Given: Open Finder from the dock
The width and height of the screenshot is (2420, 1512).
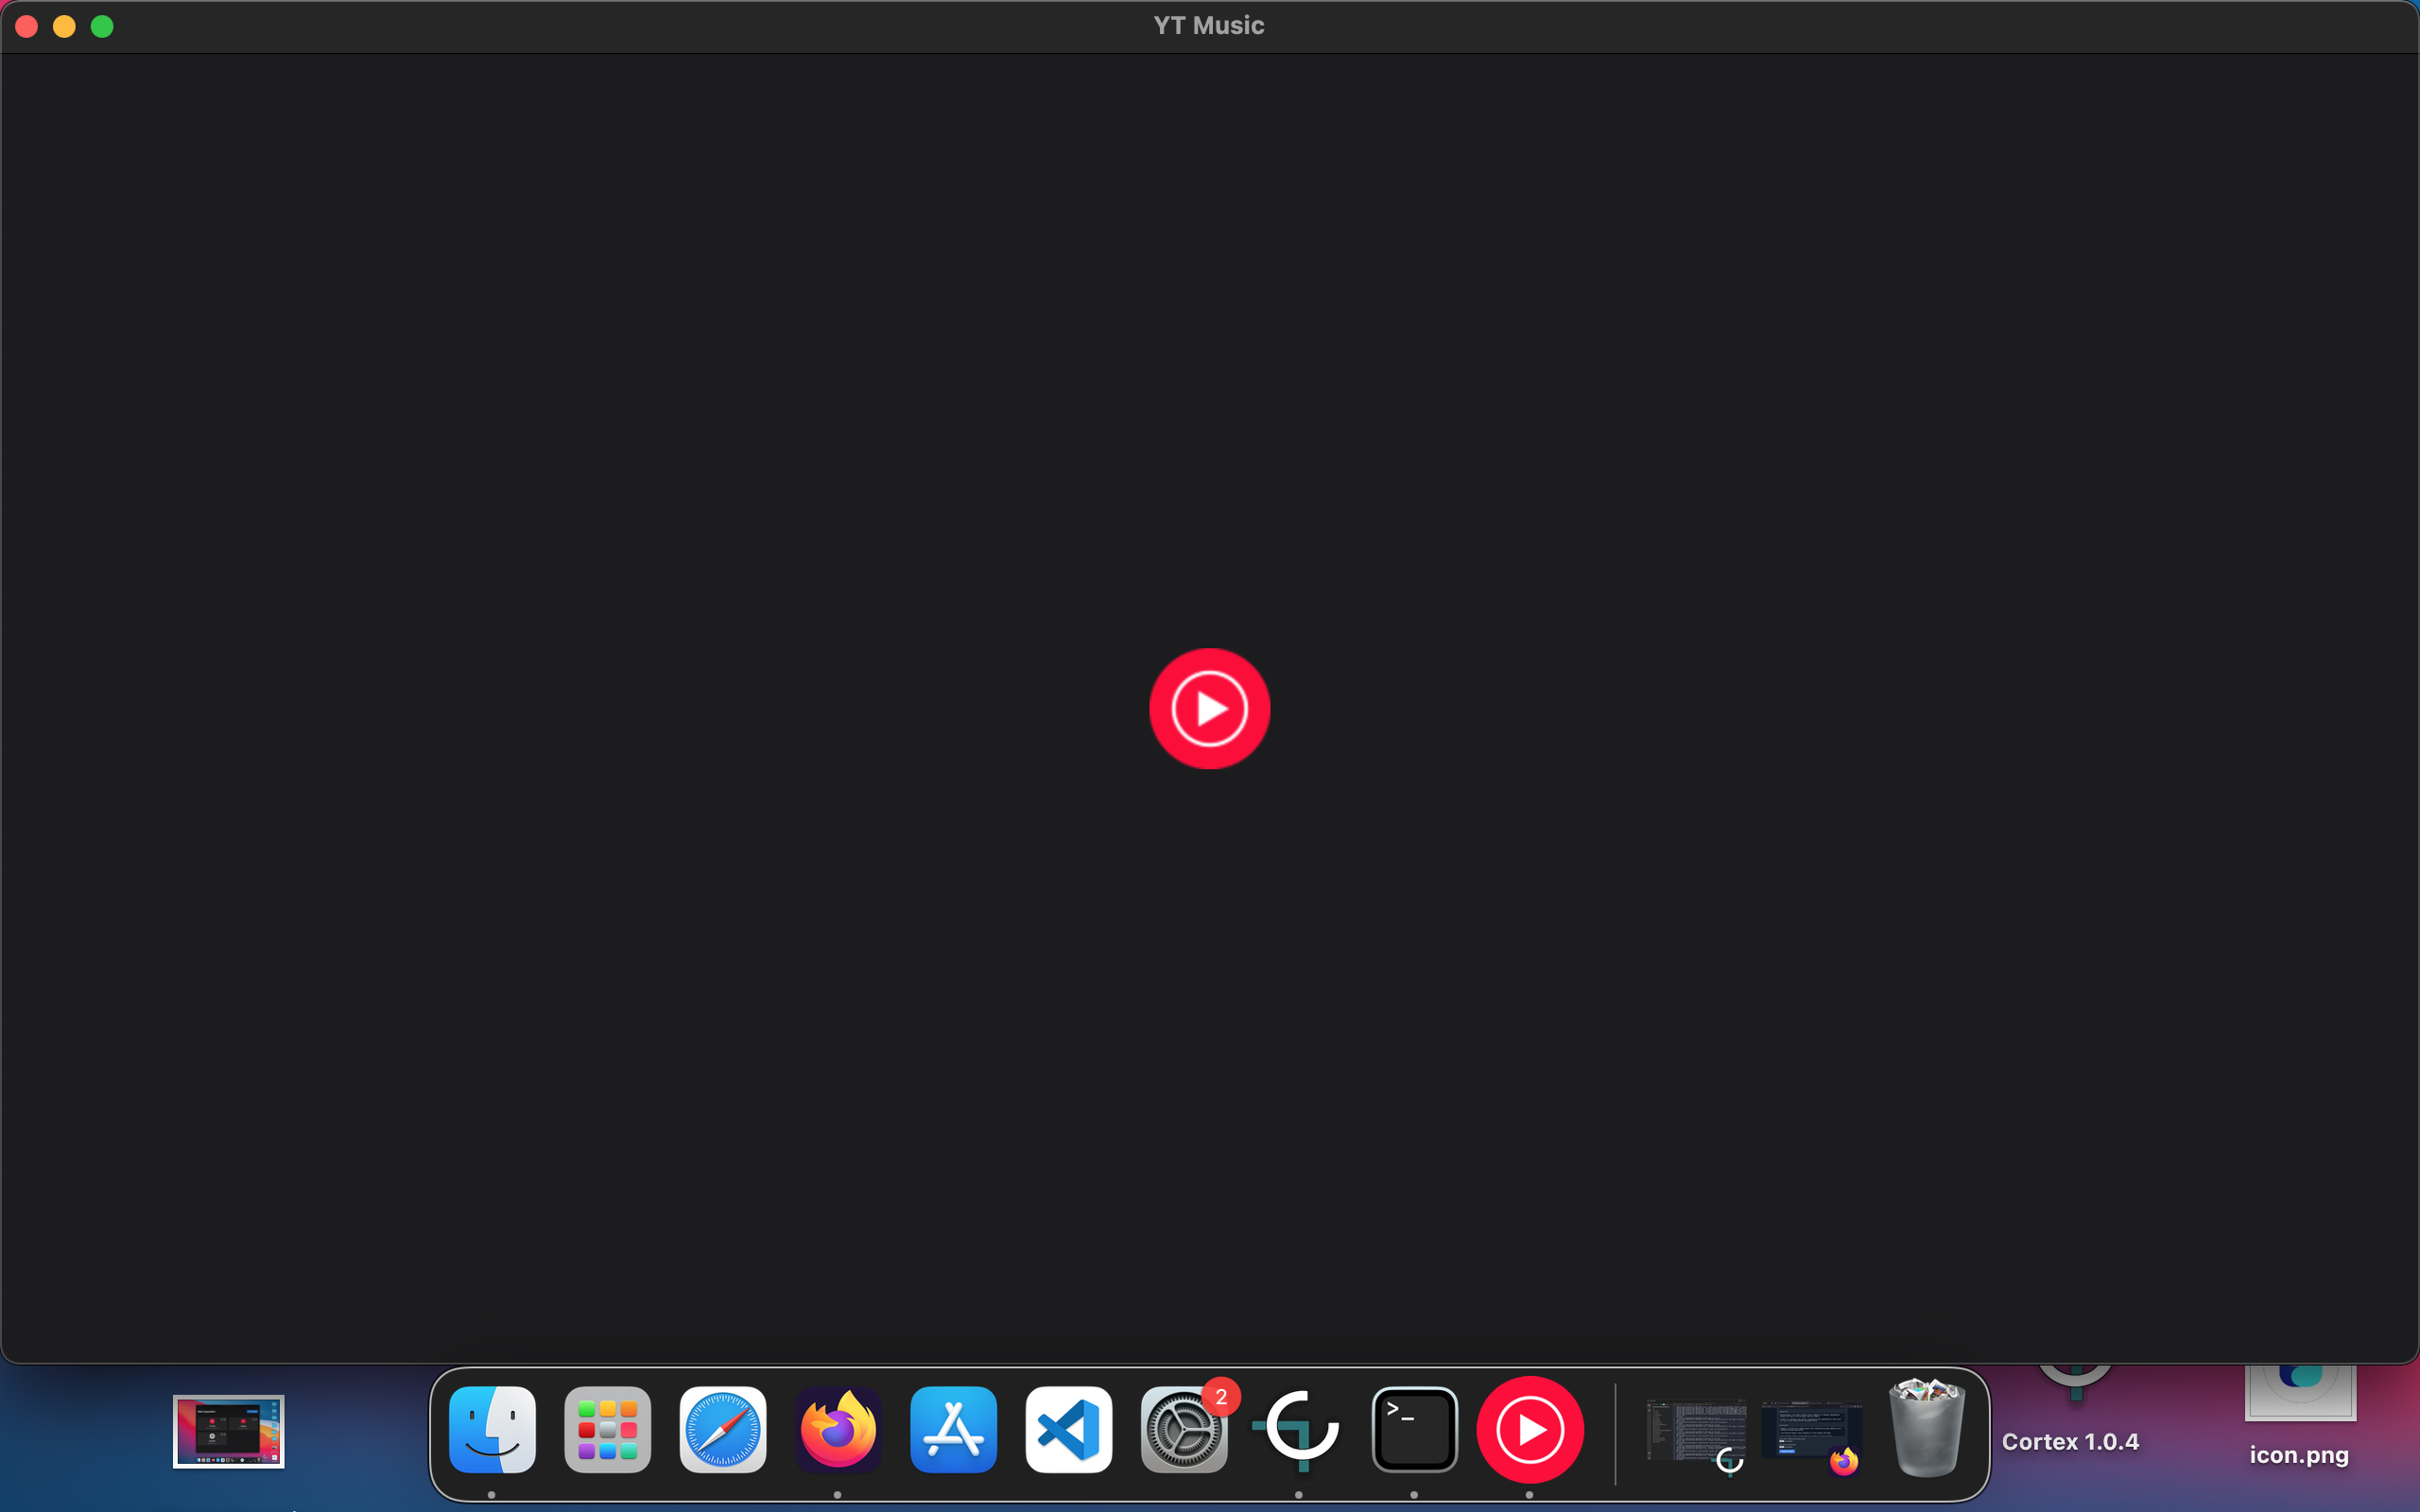Looking at the screenshot, I should tap(492, 1430).
